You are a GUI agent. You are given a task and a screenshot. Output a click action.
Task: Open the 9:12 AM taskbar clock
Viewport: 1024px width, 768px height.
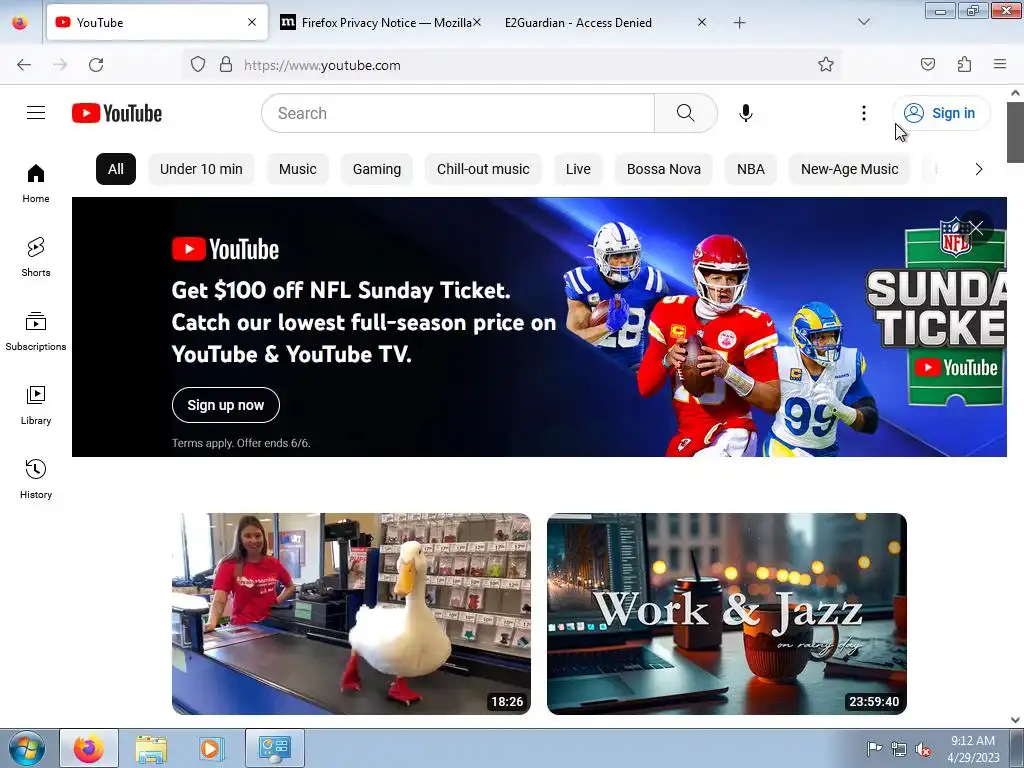click(973, 748)
